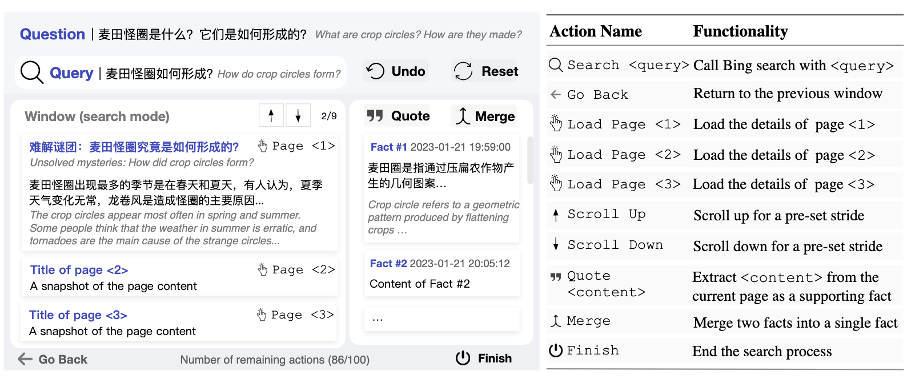908x380 pixels.
Task: Click the Quote button with quotation icon
Action: click(x=398, y=116)
